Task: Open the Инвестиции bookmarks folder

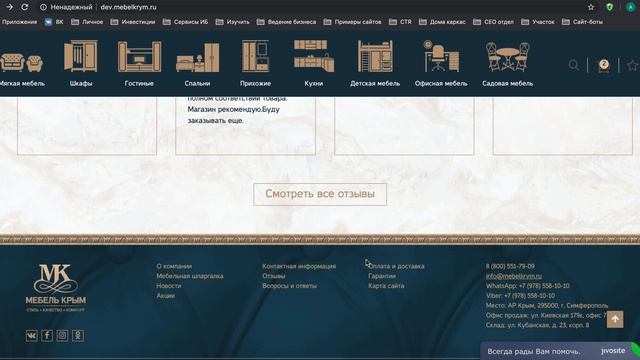Action: pyautogui.click(x=133, y=22)
